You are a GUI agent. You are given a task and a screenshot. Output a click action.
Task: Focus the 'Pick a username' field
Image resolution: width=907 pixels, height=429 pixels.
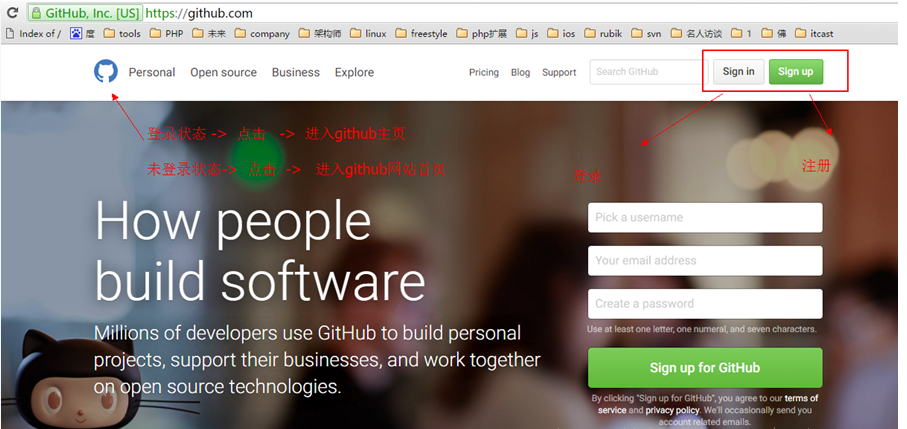pos(705,217)
